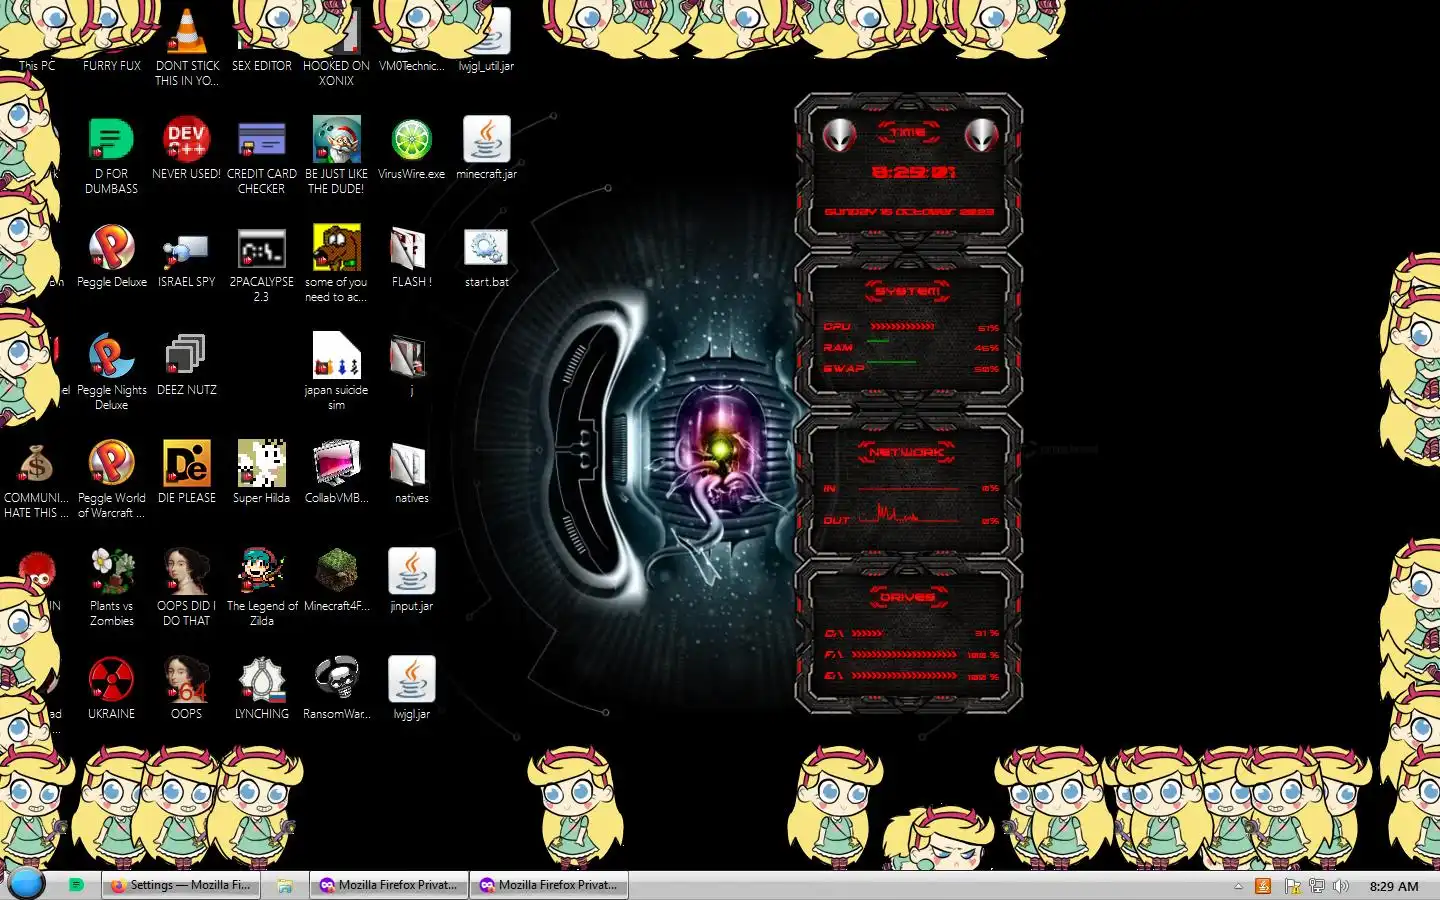The width and height of the screenshot is (1440, 900).
Task: Click the TIME widget header
Action: point(908,132)
